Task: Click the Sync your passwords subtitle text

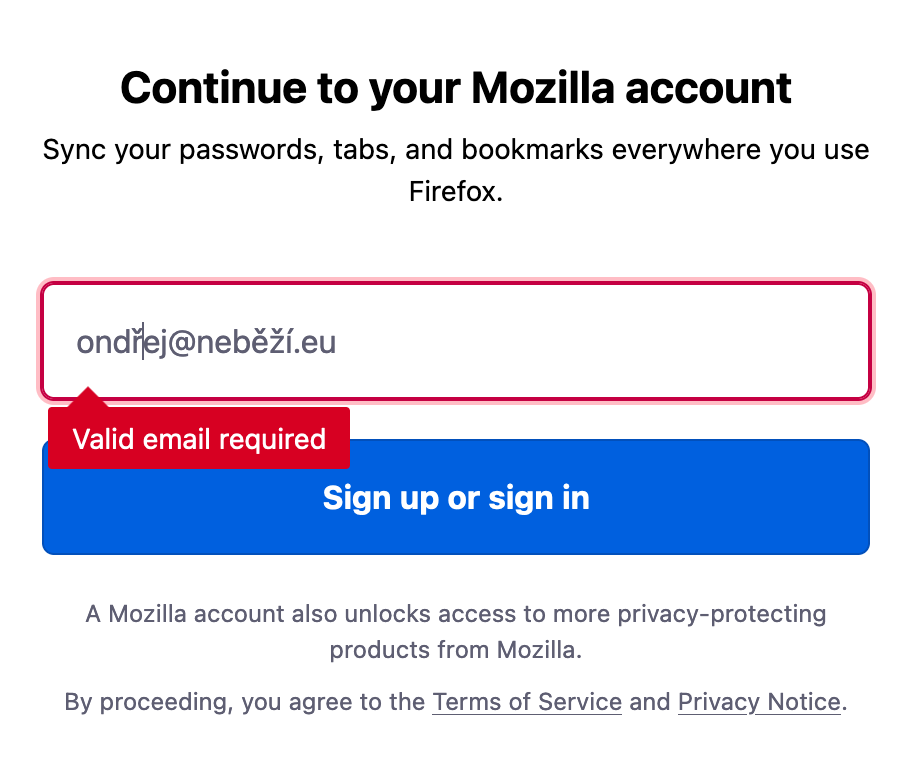Action: (x=456, y=151)
